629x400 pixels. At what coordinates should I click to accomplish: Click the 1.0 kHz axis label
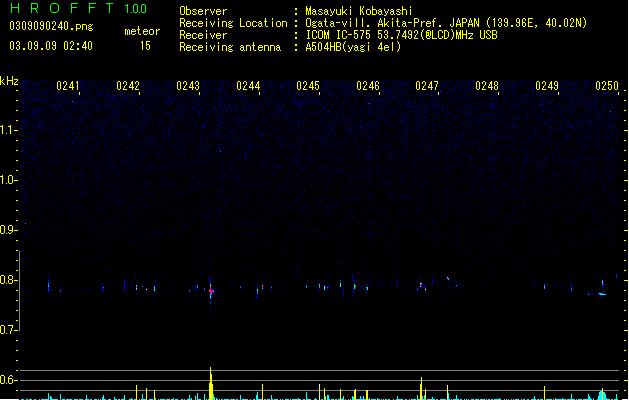9,180
